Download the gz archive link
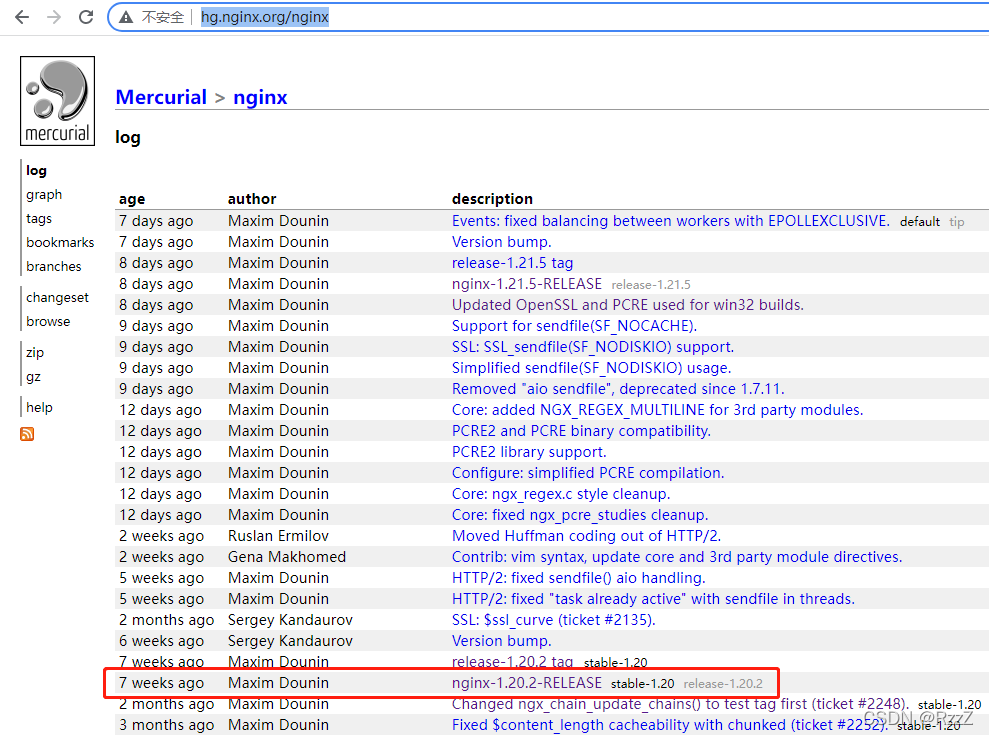The width and height of the screenshot is (989, 735). [33, 377]
